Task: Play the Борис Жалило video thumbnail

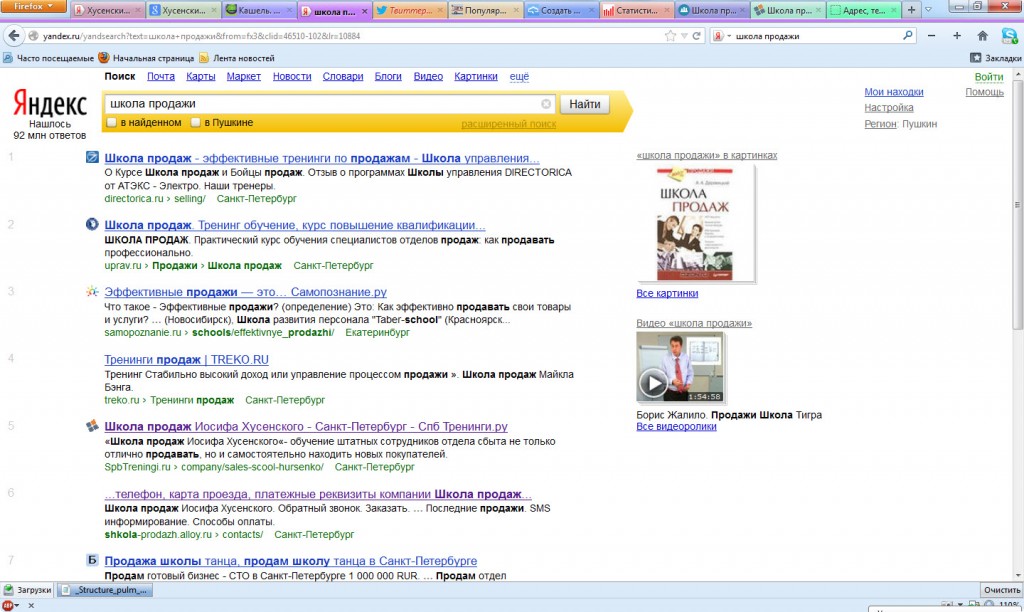Action: pyautogui.click(x=679, y=366)
